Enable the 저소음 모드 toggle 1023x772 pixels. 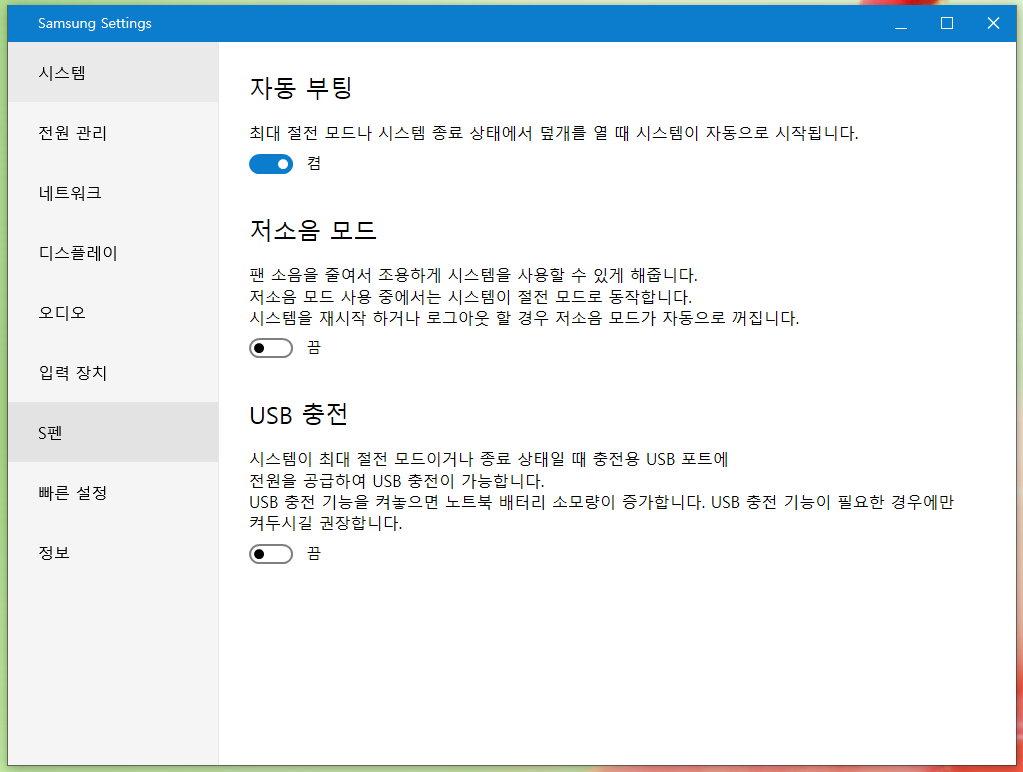(271, 348)
